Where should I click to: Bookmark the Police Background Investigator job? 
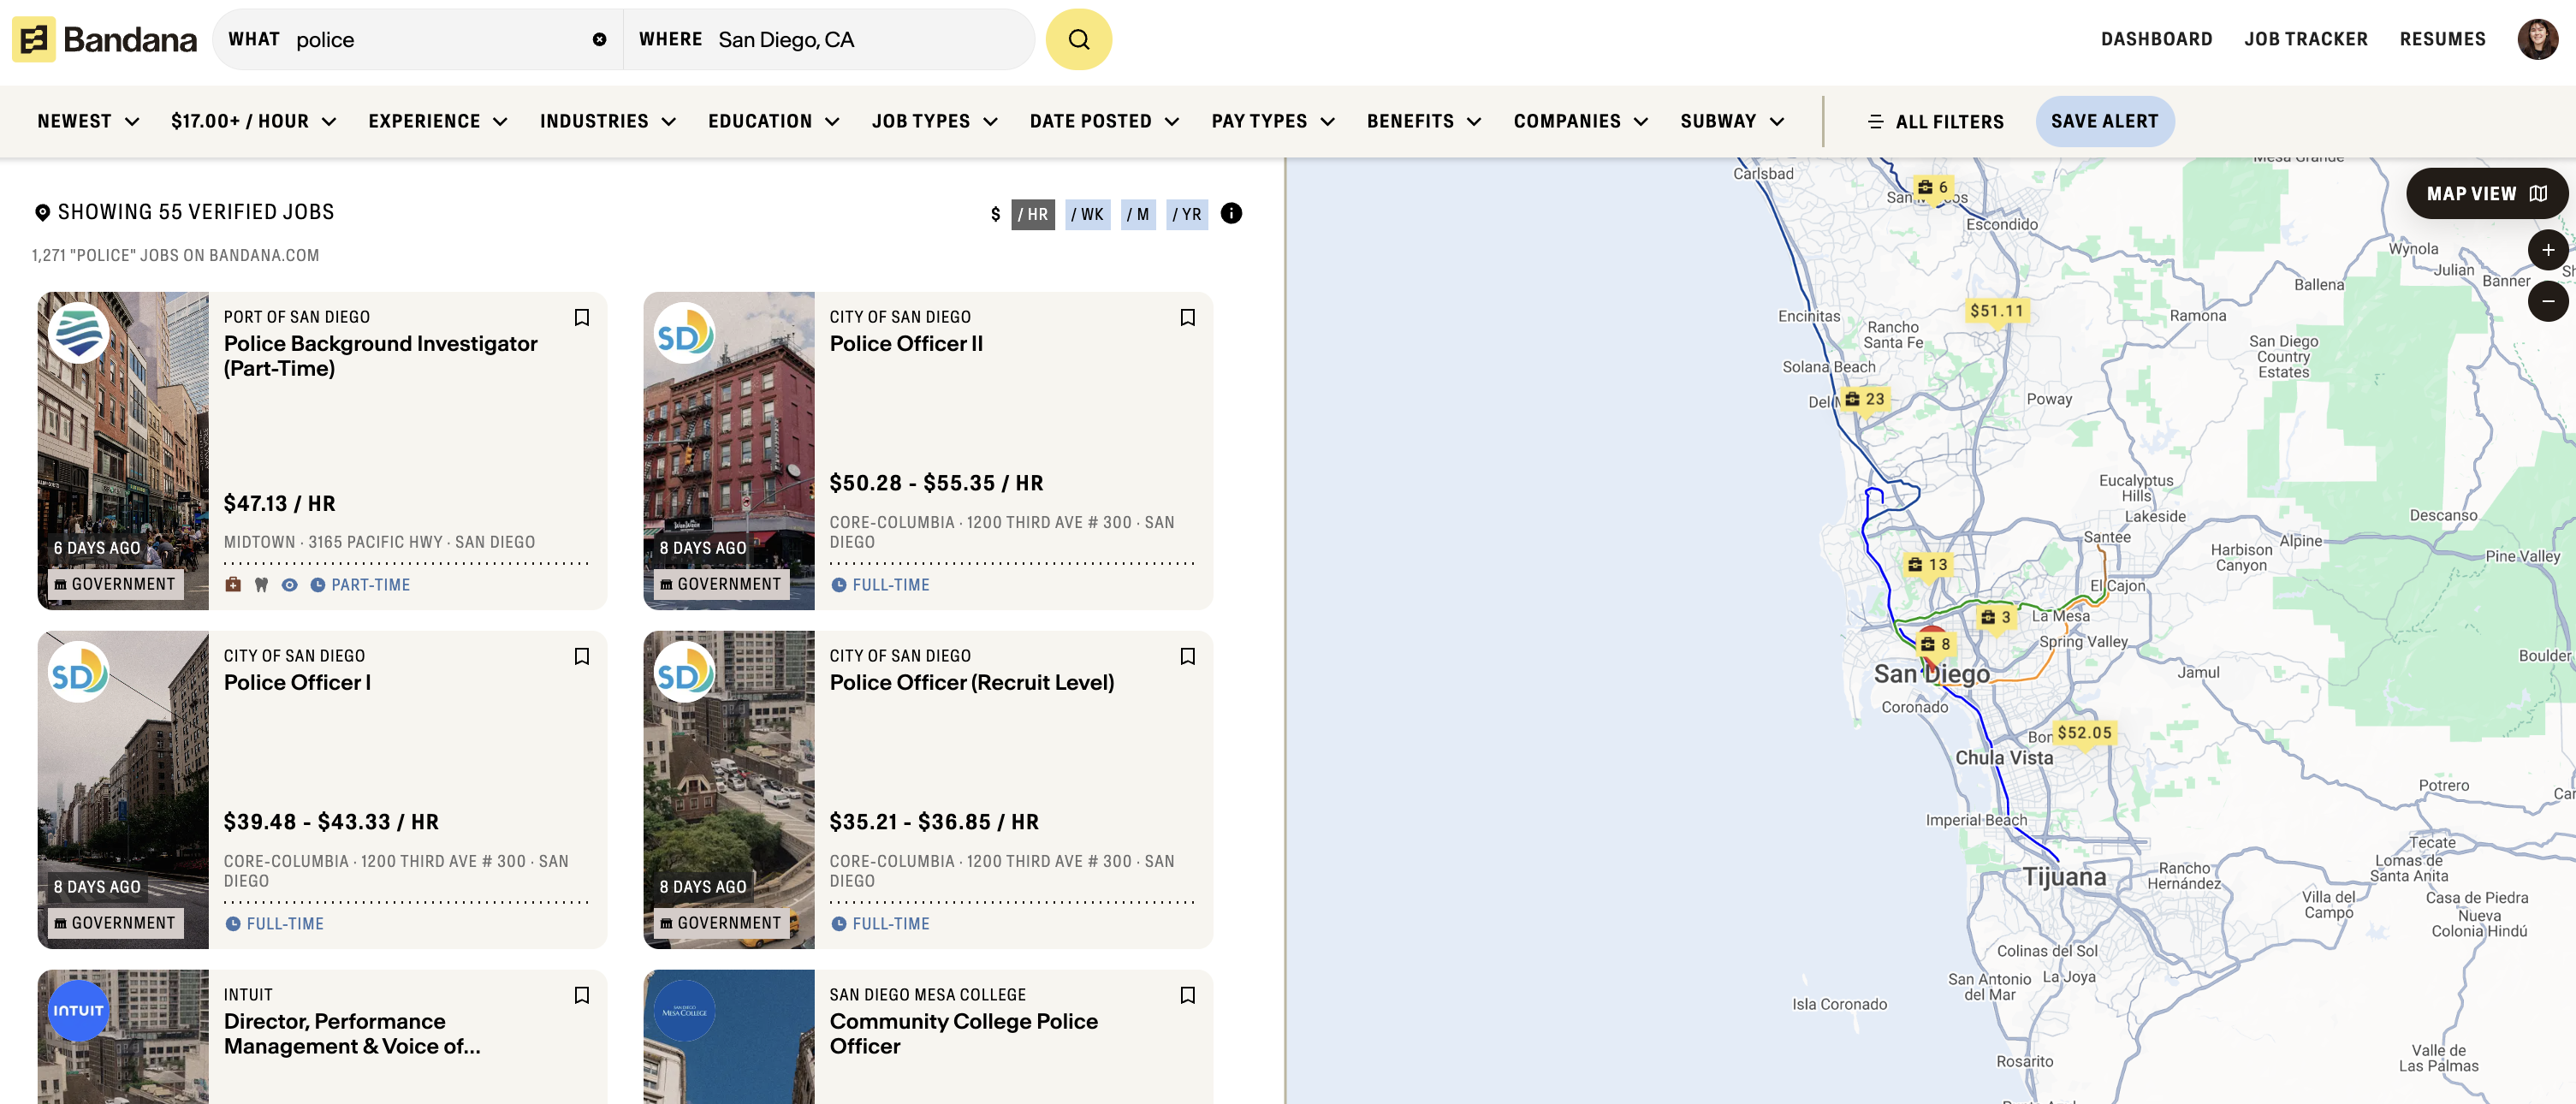click(x=581, y=317)
